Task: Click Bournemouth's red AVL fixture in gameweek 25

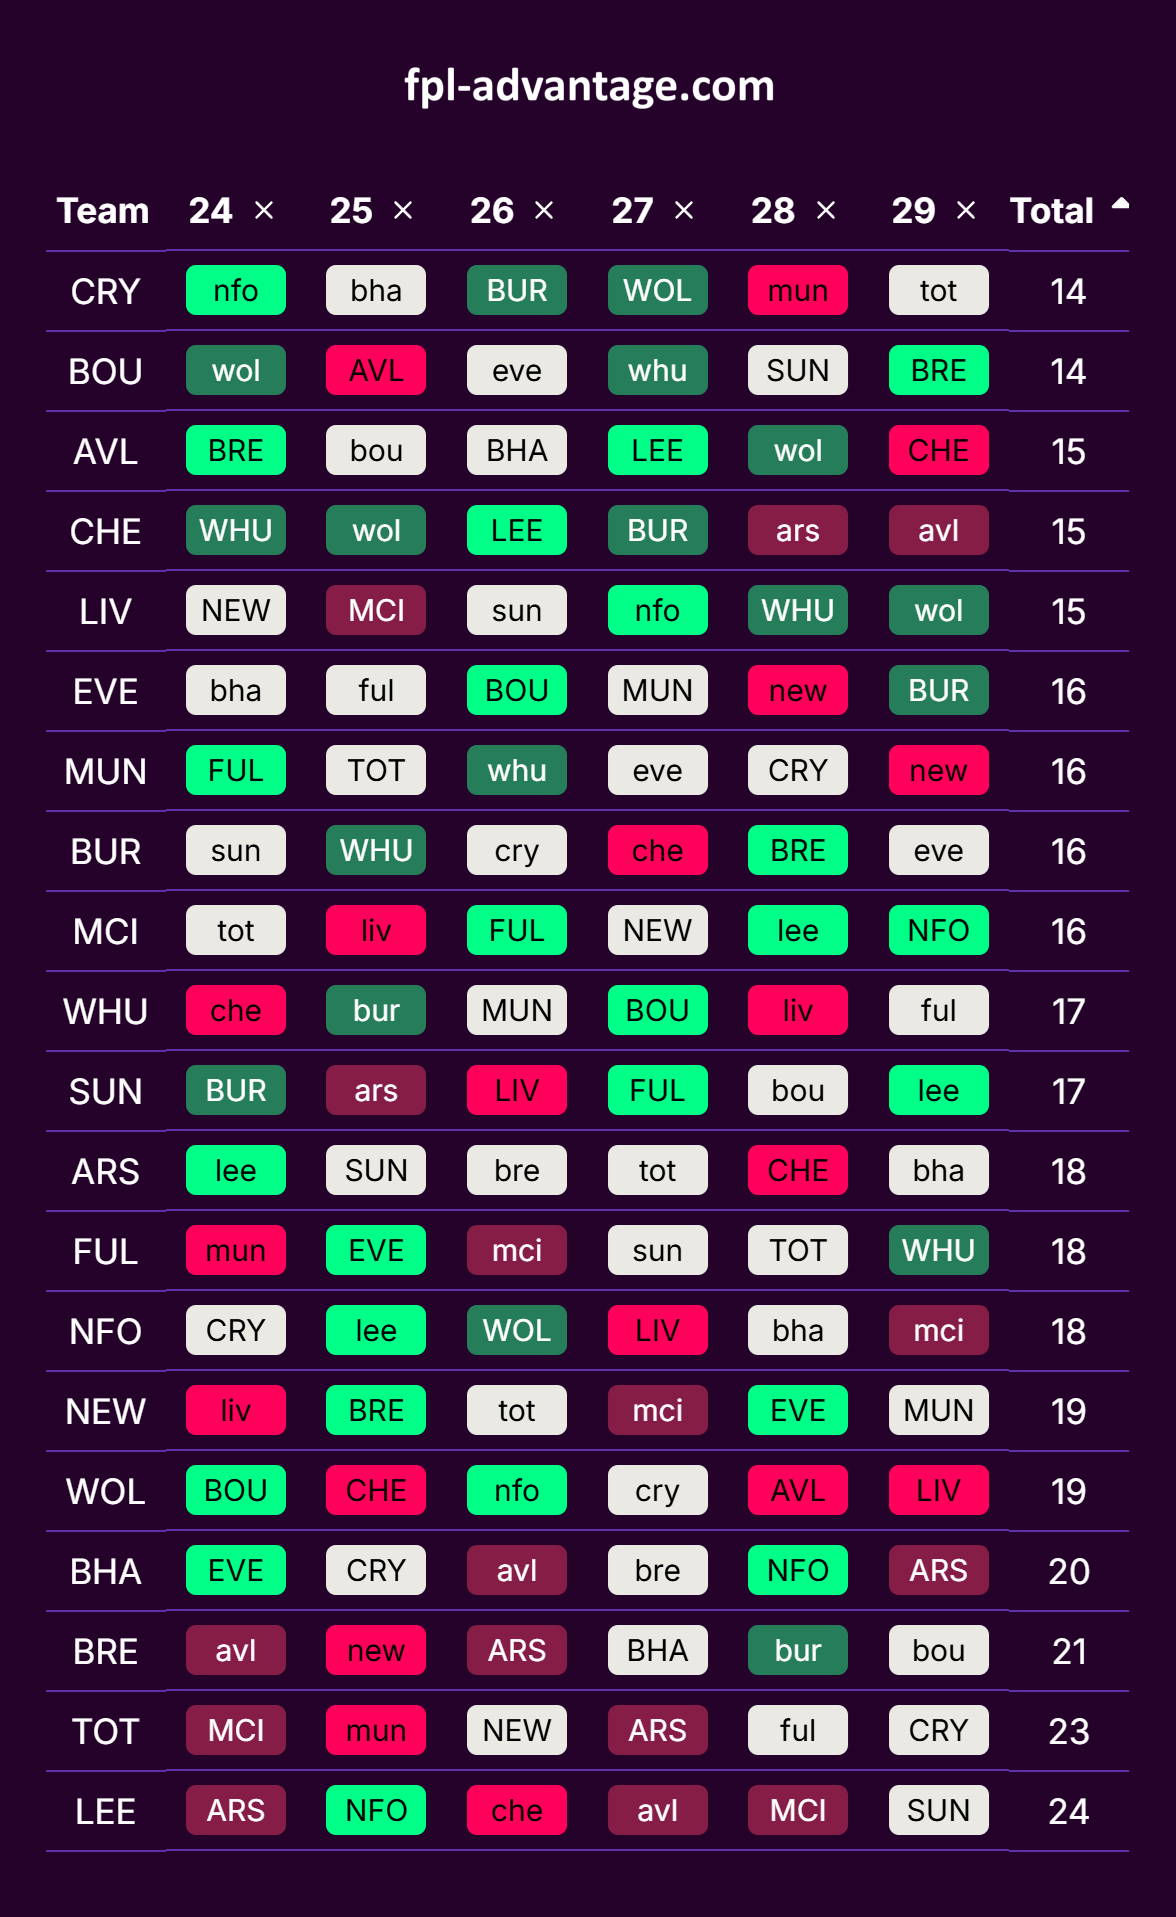Action: tap(376, 371)
